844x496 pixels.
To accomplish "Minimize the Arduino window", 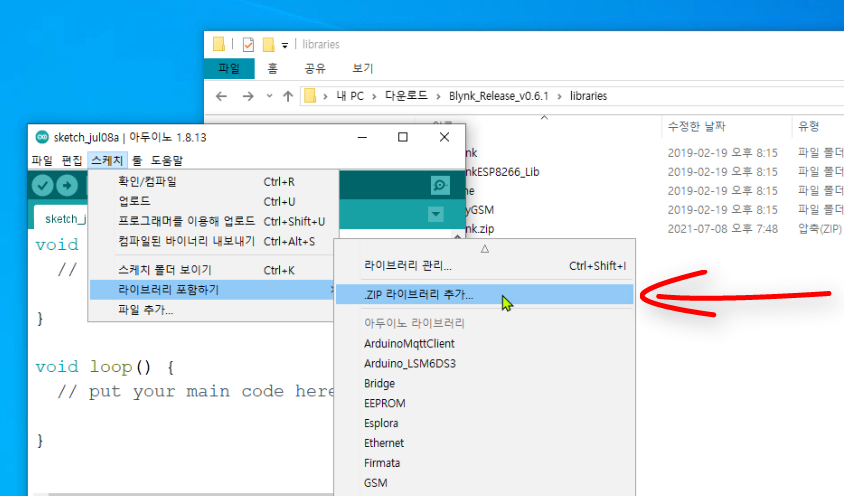I will pos(362,137).
